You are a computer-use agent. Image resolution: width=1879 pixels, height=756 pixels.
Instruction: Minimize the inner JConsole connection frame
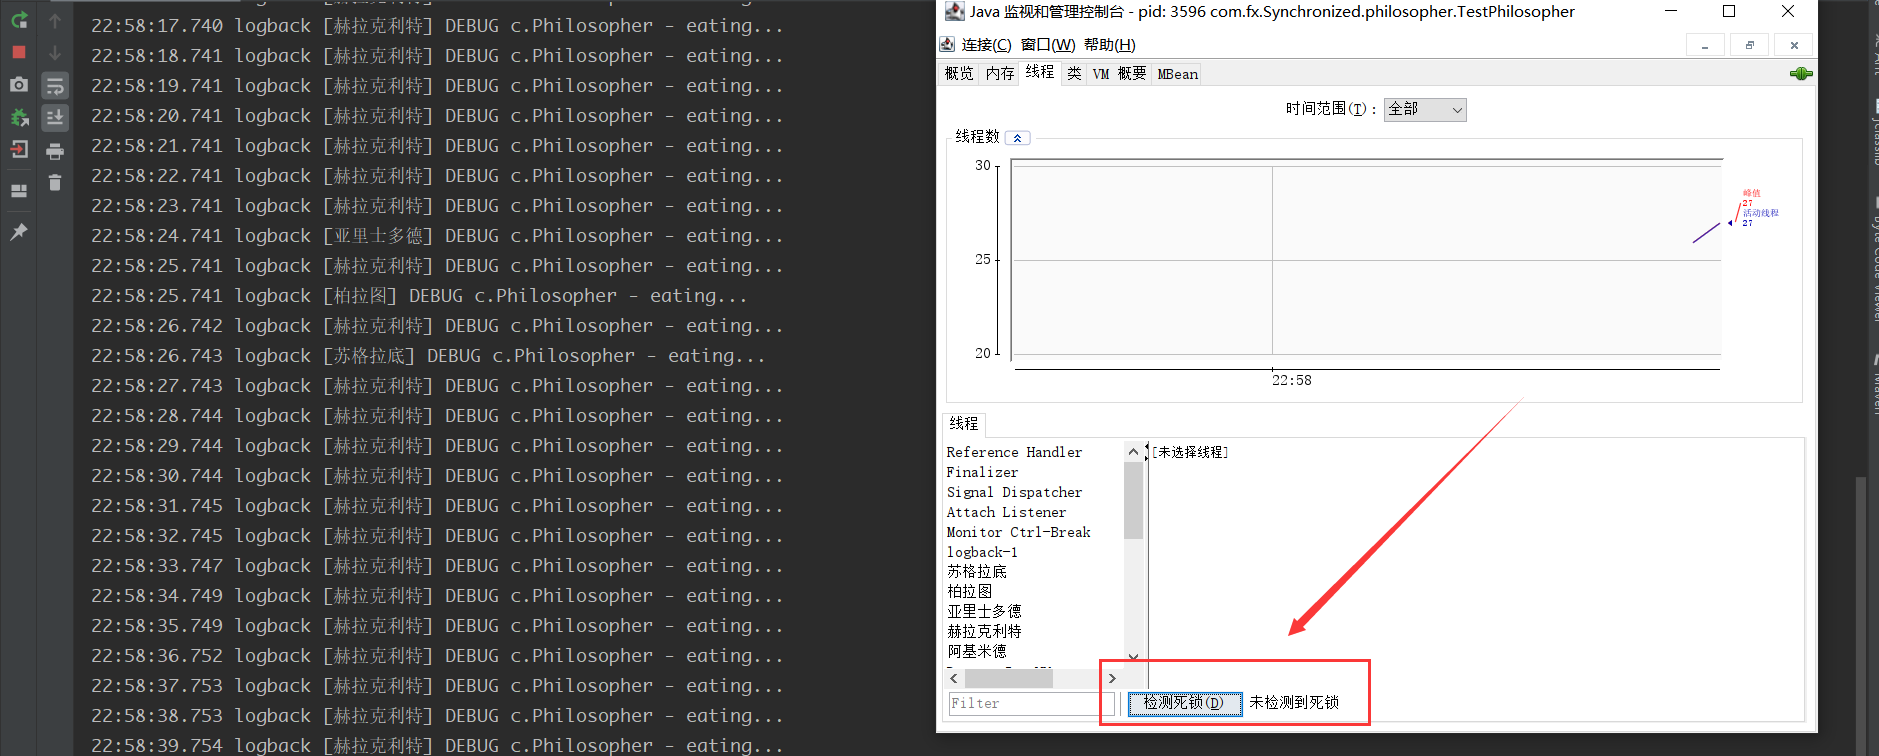pyautogui.click(x=1705, y=45)
